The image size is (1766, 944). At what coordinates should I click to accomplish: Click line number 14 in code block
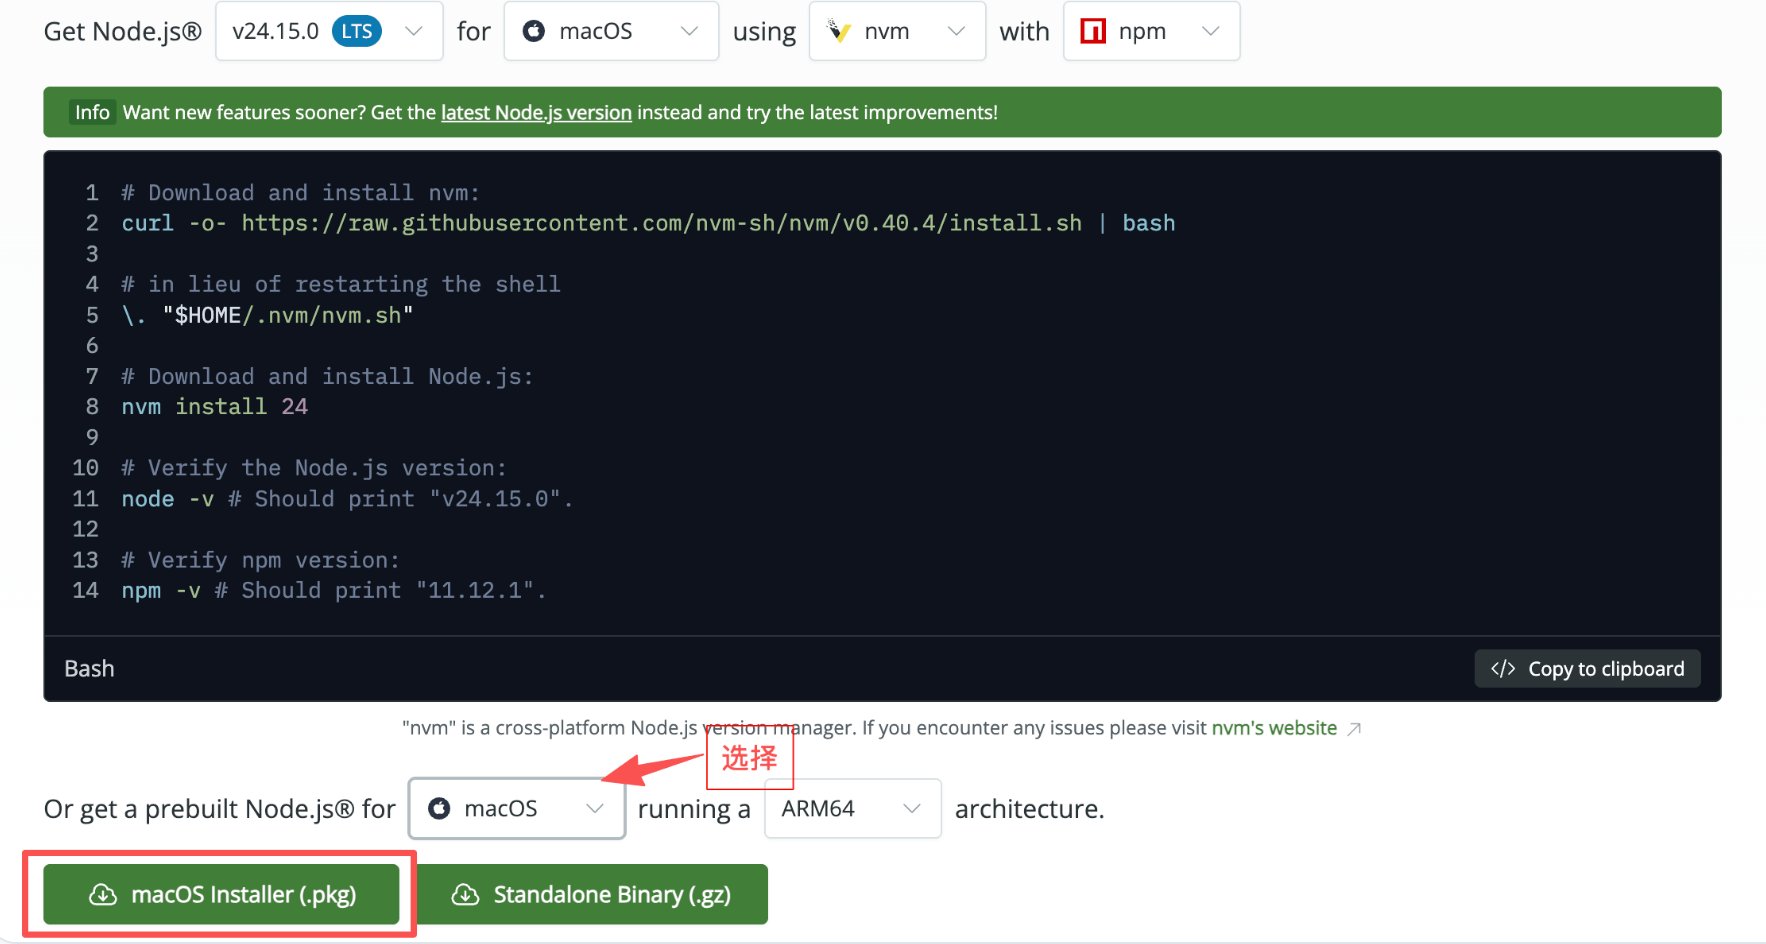pyautogui.click(x=86, y=590)
